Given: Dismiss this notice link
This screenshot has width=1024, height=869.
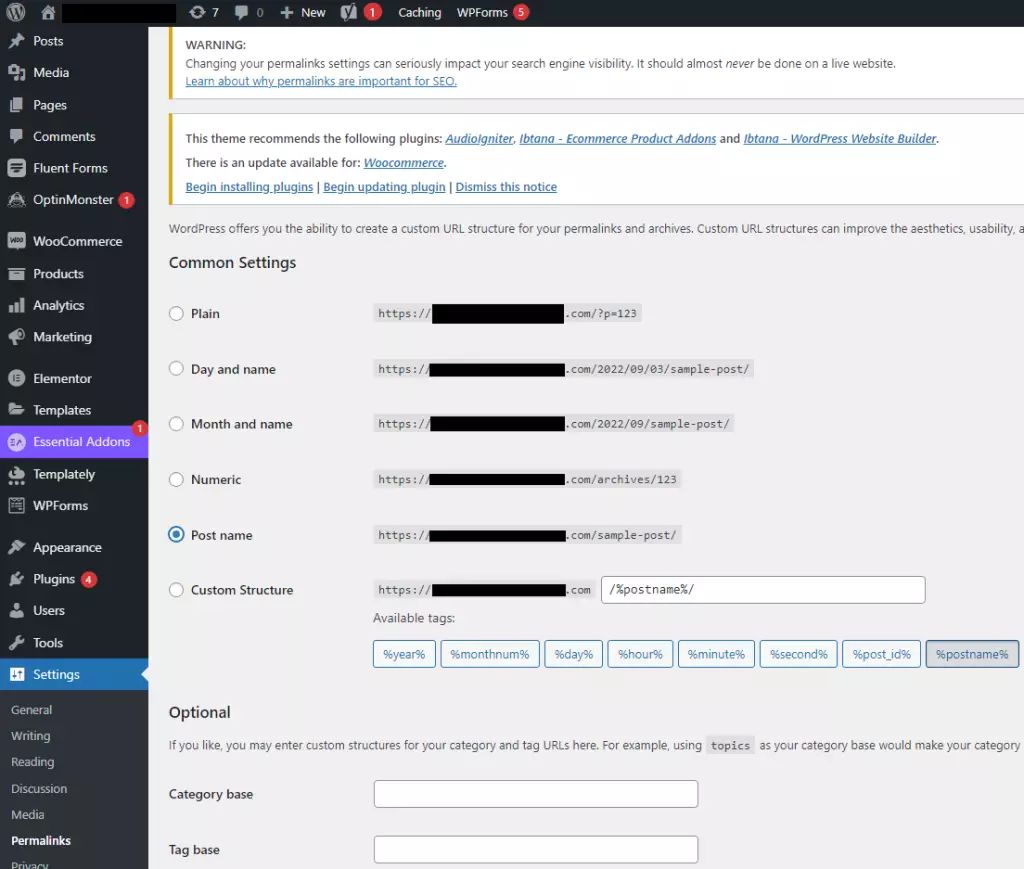Looking at the screenshot, I should click(506, 187).
